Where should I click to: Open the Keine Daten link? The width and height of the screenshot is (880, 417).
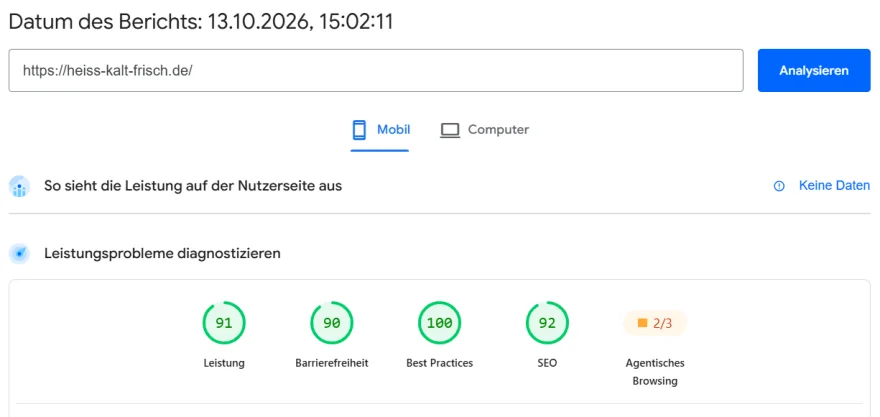(834, 186)
